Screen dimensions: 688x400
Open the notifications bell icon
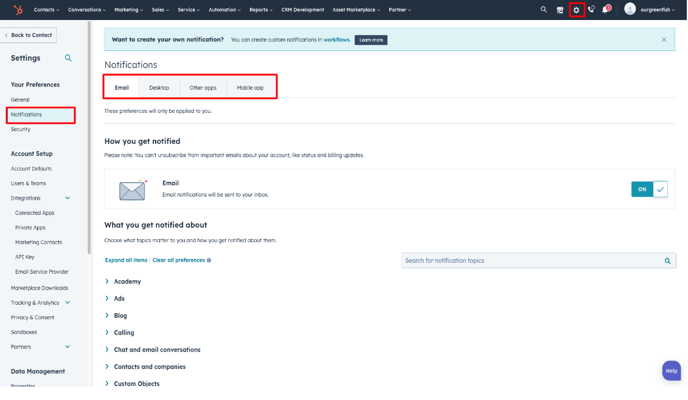[606, 9]
